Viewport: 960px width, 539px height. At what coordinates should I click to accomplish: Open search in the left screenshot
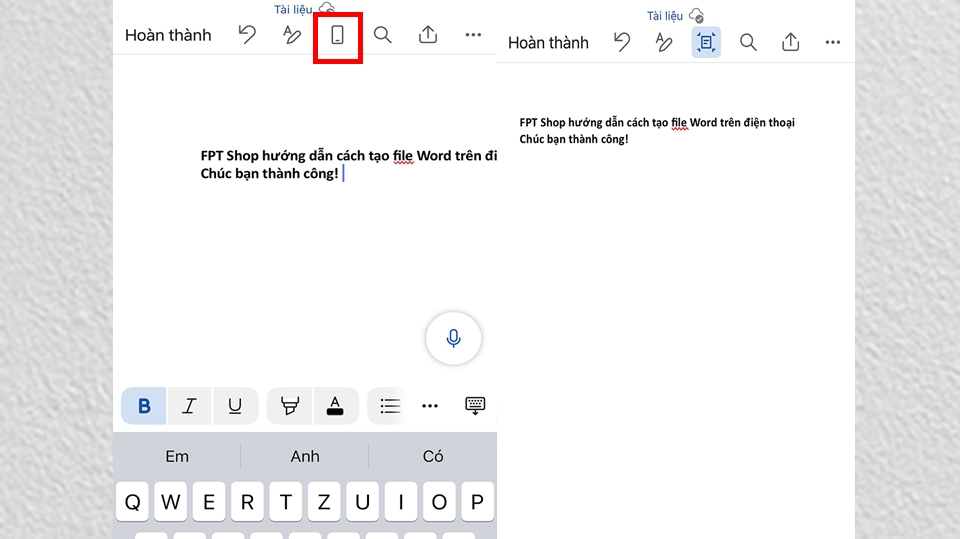tap(383, 35)
